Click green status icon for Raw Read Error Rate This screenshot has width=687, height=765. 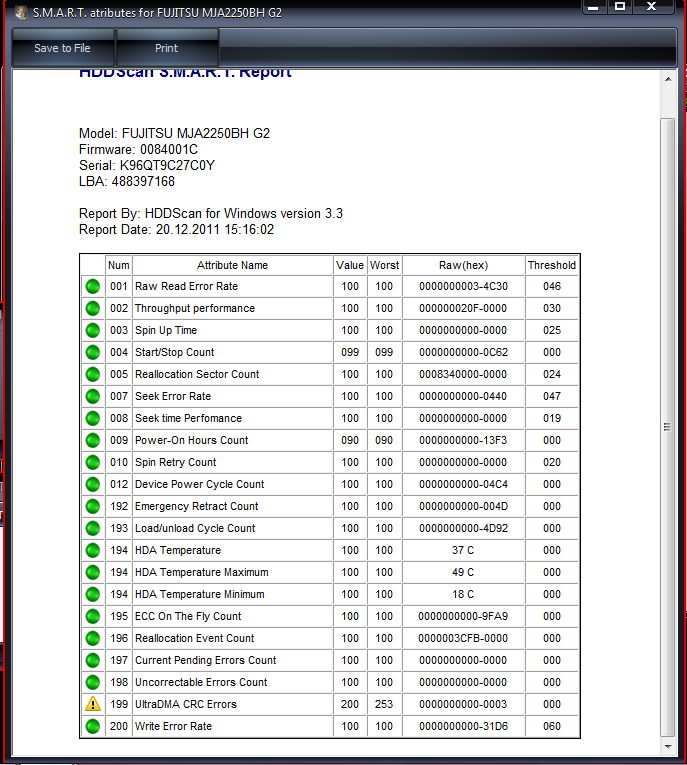pos(93,286)
